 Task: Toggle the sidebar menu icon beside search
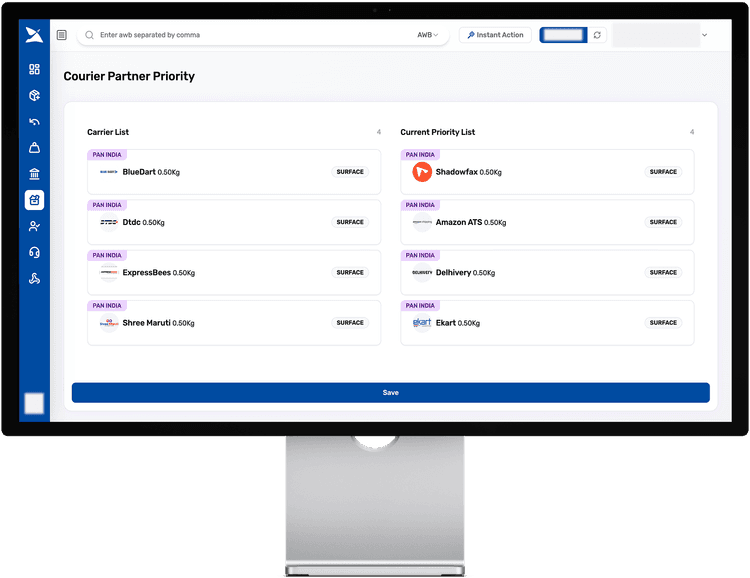[62, 35]
